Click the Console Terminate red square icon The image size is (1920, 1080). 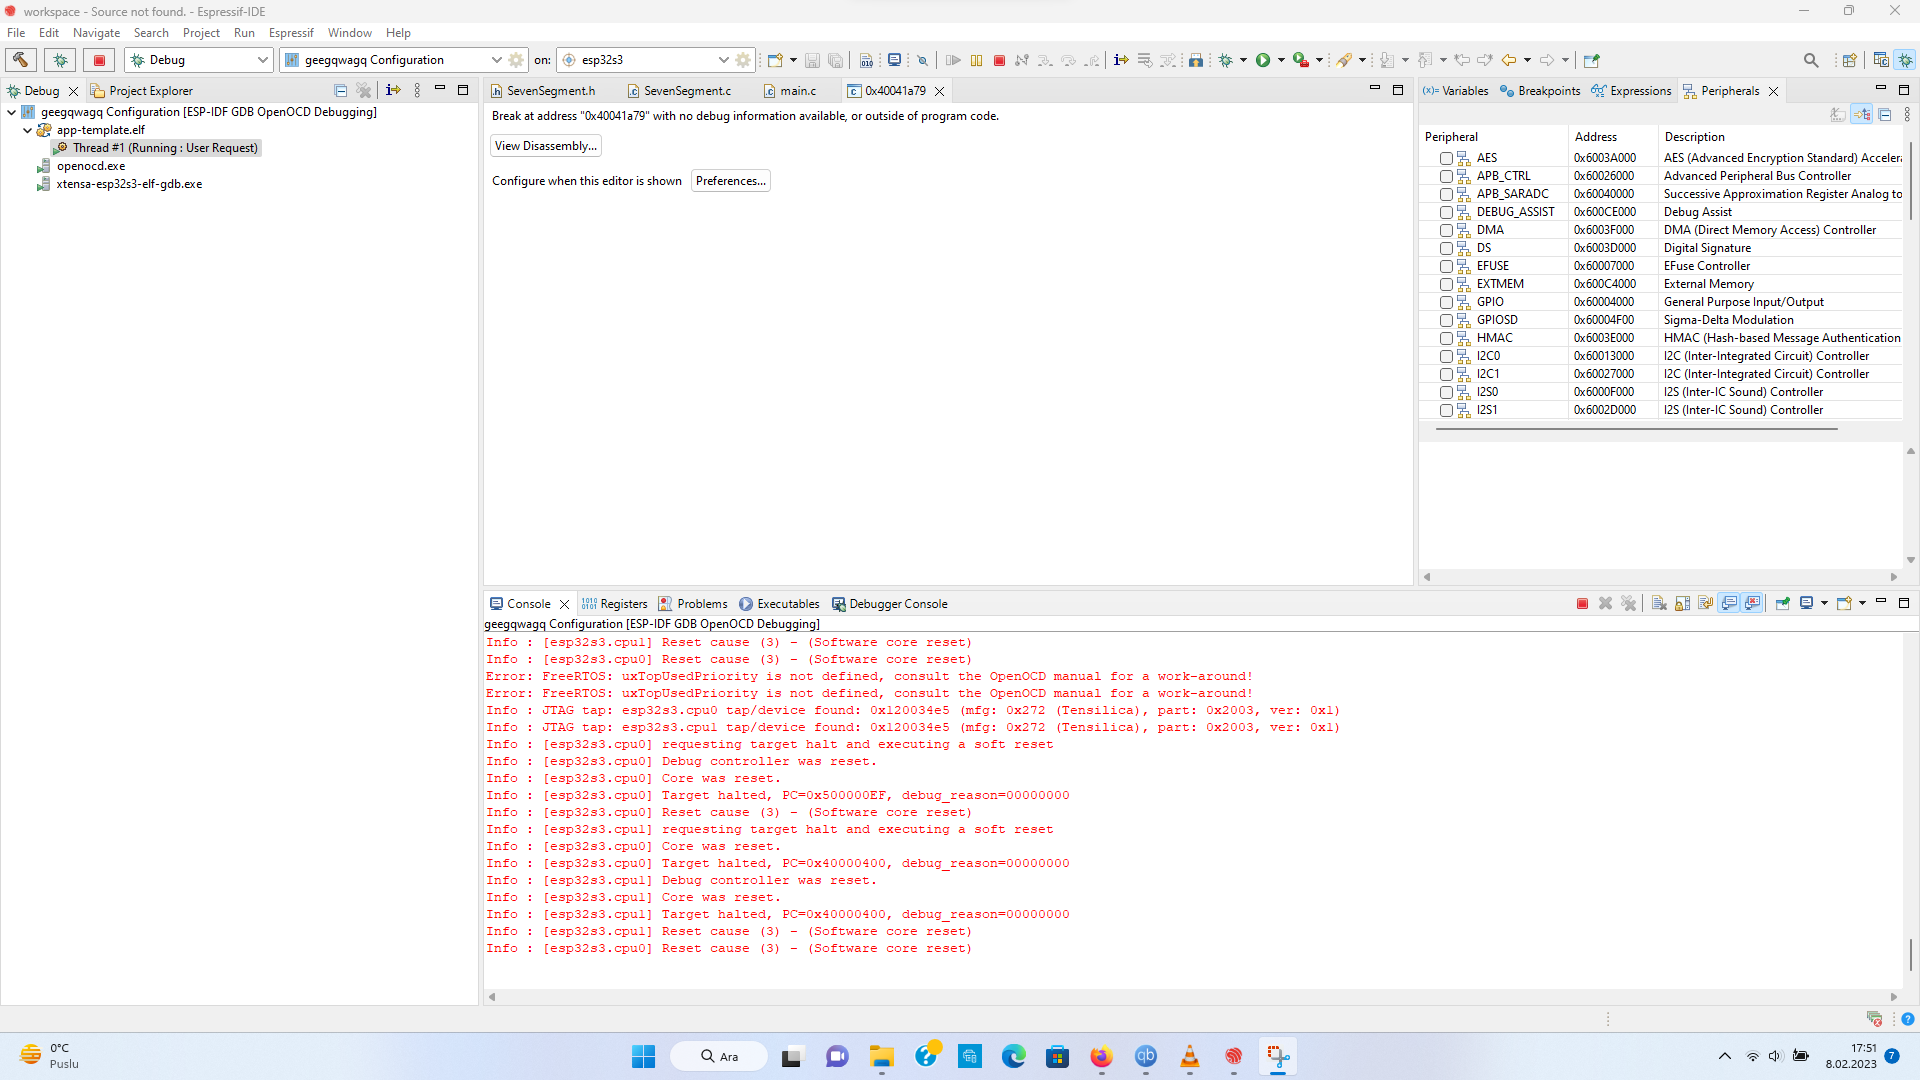(1582, 604)
